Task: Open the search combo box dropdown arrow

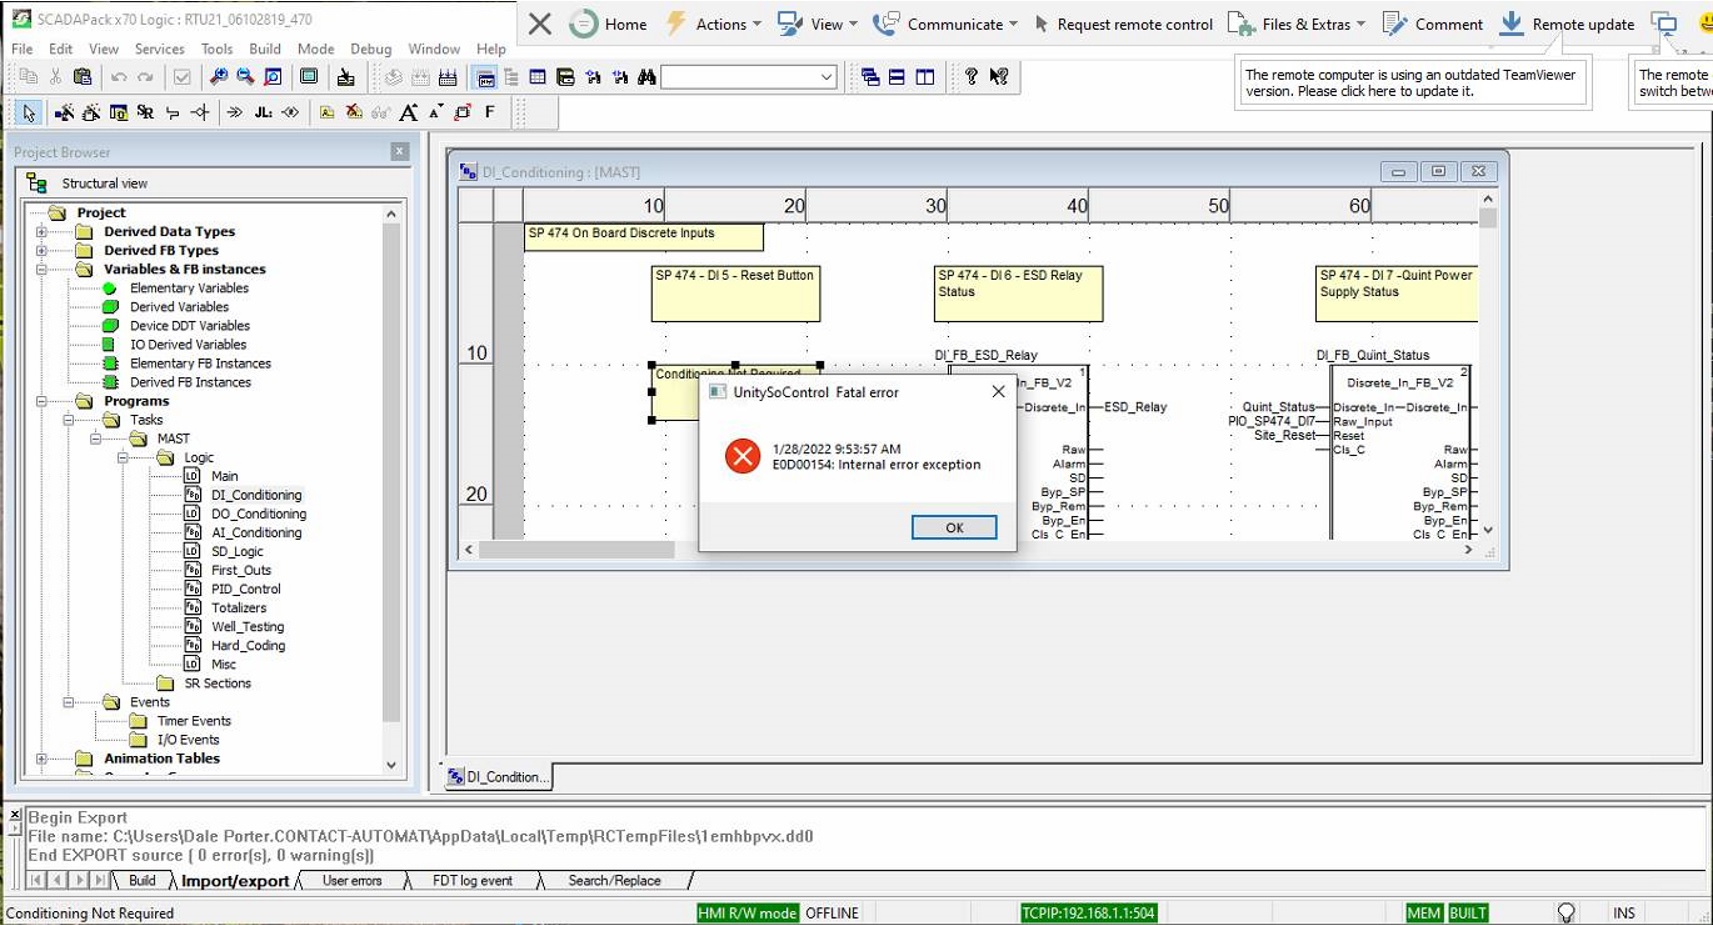Action: pyautogui.click(x=827, y=77)
